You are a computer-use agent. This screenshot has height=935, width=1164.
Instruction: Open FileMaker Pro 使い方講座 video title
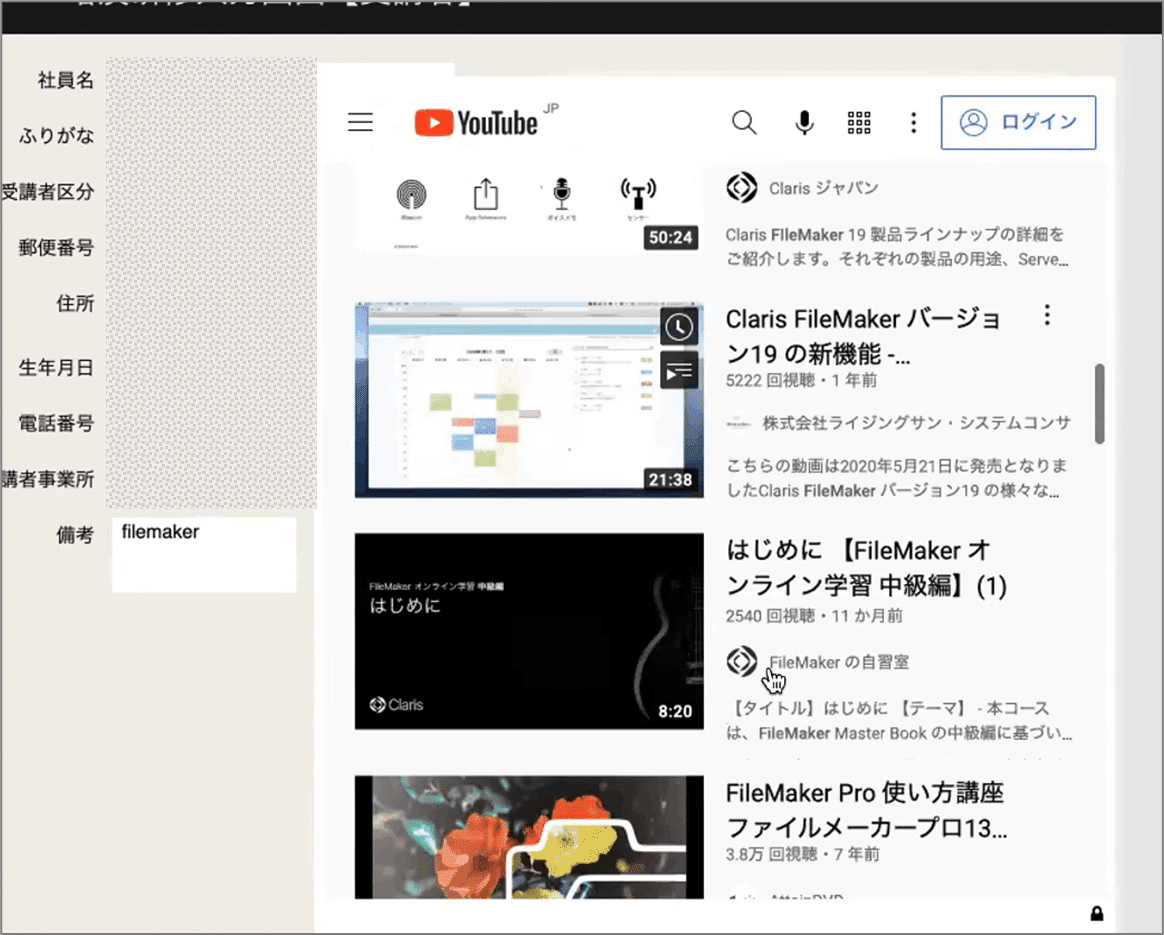pyautogui.click(x=866, y=810)
